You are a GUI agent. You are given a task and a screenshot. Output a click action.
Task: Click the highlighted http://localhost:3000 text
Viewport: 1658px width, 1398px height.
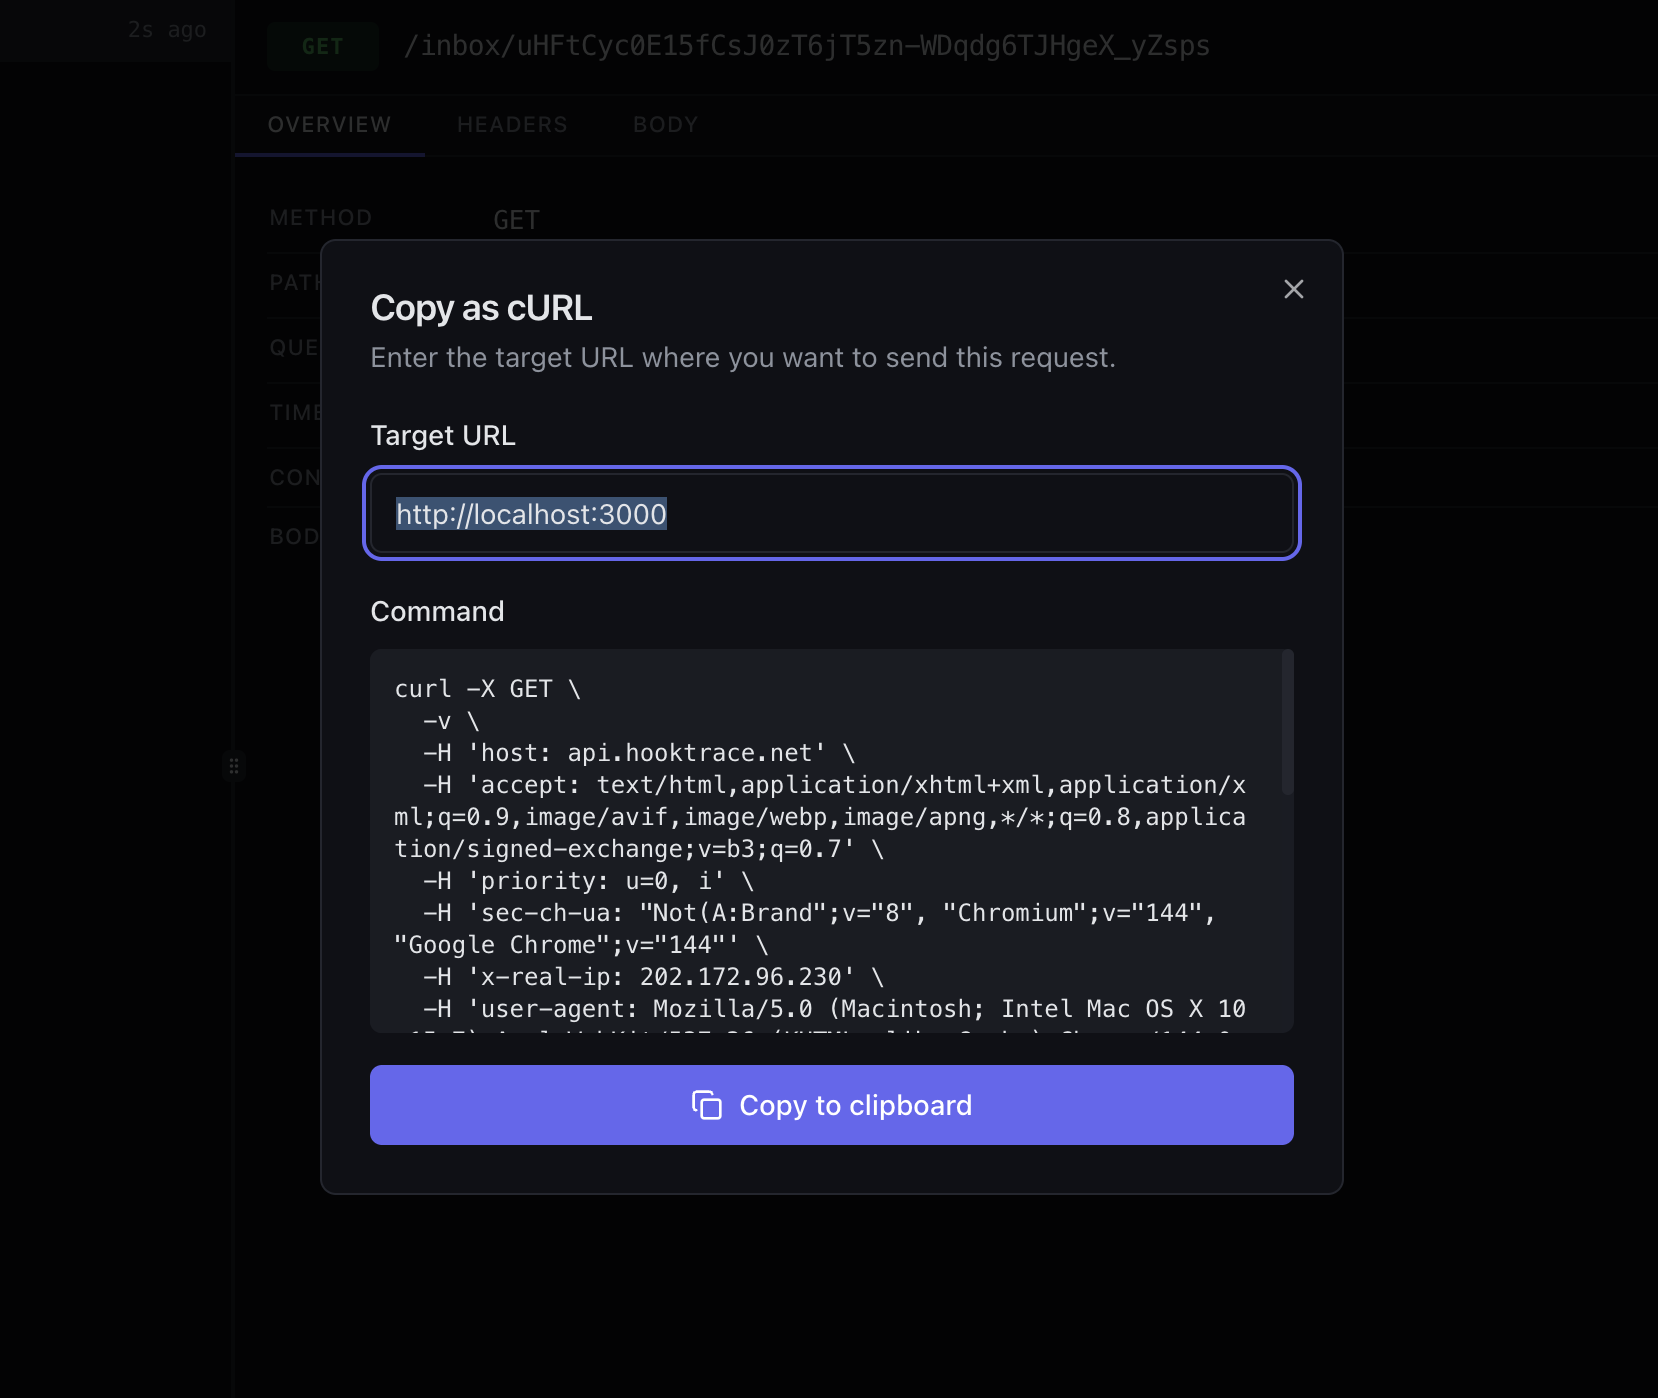click(531, 514)
